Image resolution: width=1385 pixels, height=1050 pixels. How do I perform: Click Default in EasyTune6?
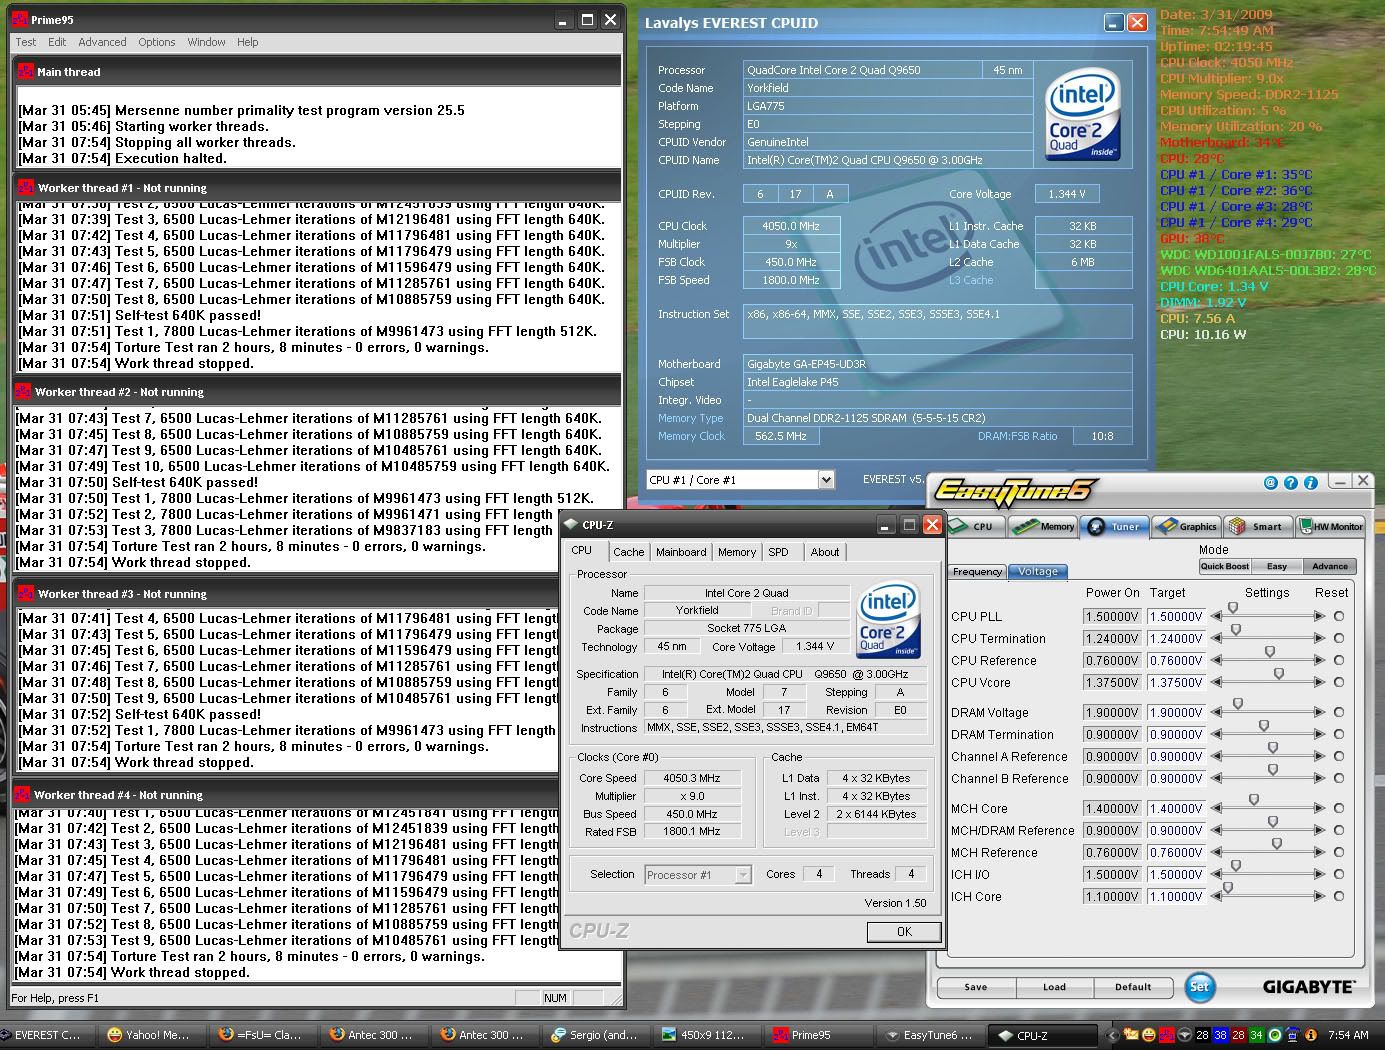coord(1133,987)
